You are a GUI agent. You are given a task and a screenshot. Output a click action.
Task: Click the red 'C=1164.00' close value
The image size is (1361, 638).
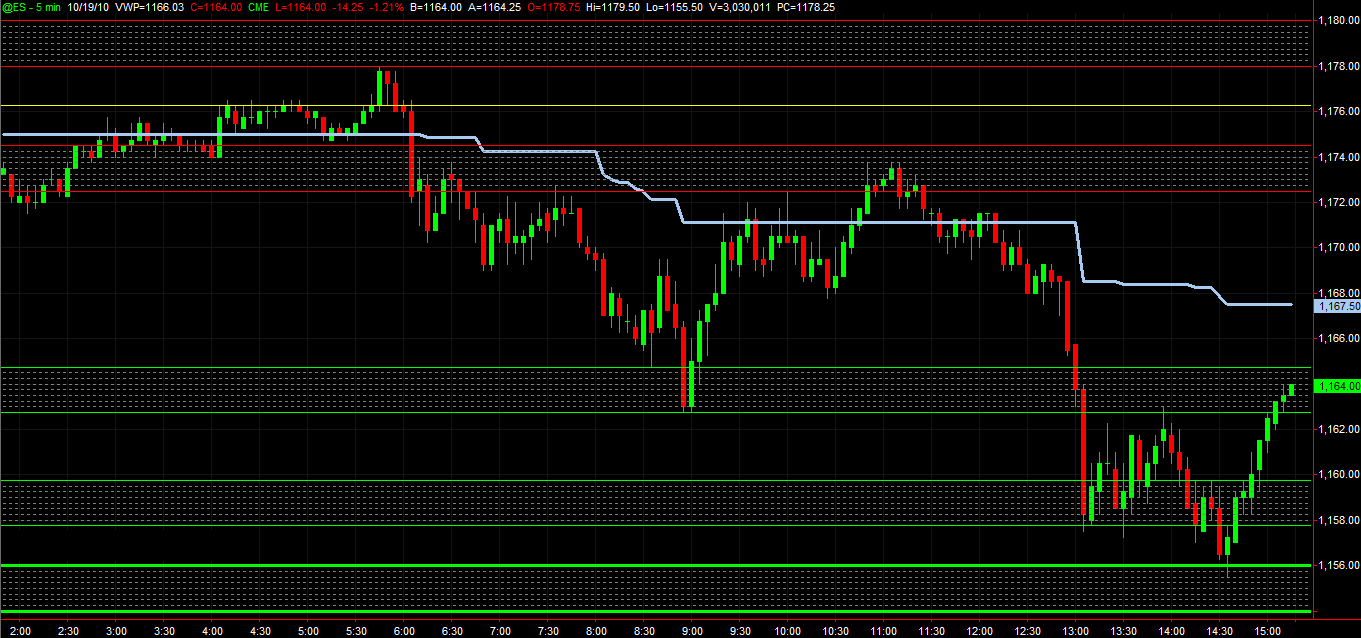click(x=214, y=7)
